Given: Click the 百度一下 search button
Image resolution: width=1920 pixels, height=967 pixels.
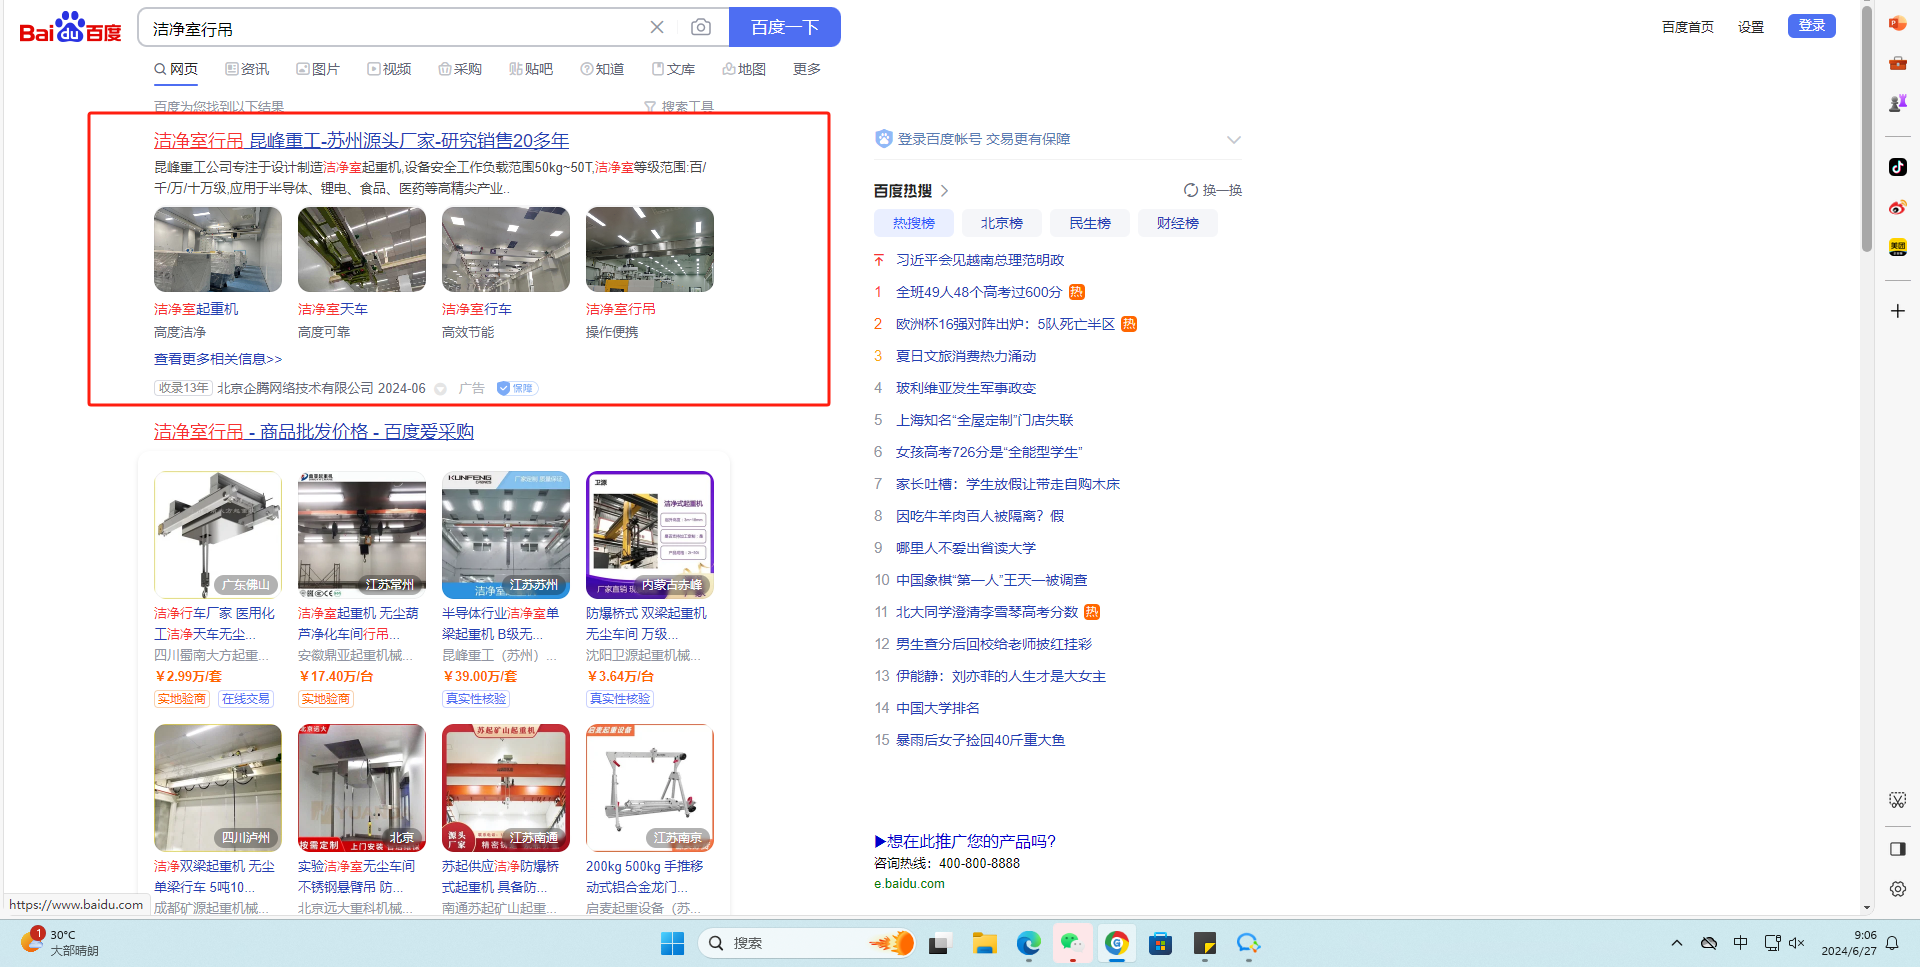Looking at the screenshot, I should click(x=785, y=27).
